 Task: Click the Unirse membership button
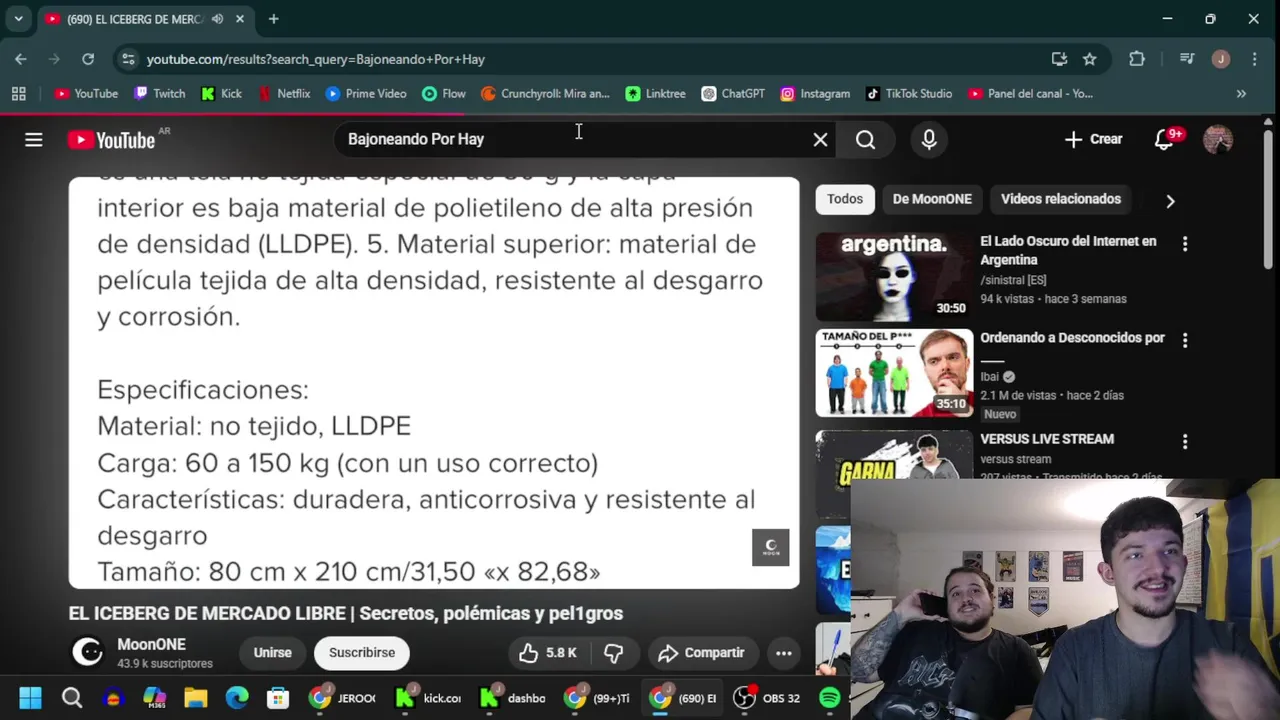pyautogui.click(x=272, y=653)
